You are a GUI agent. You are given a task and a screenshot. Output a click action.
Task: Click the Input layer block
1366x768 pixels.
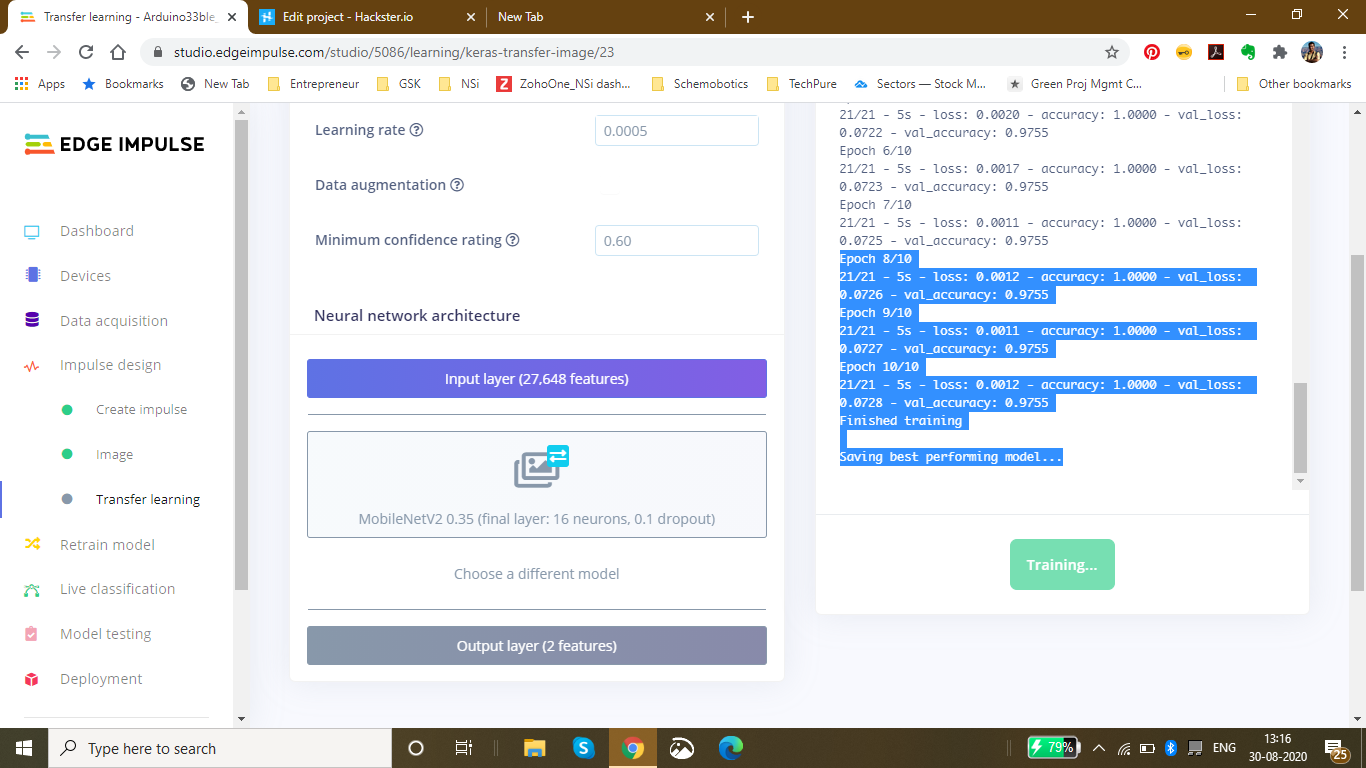(536, 378)
